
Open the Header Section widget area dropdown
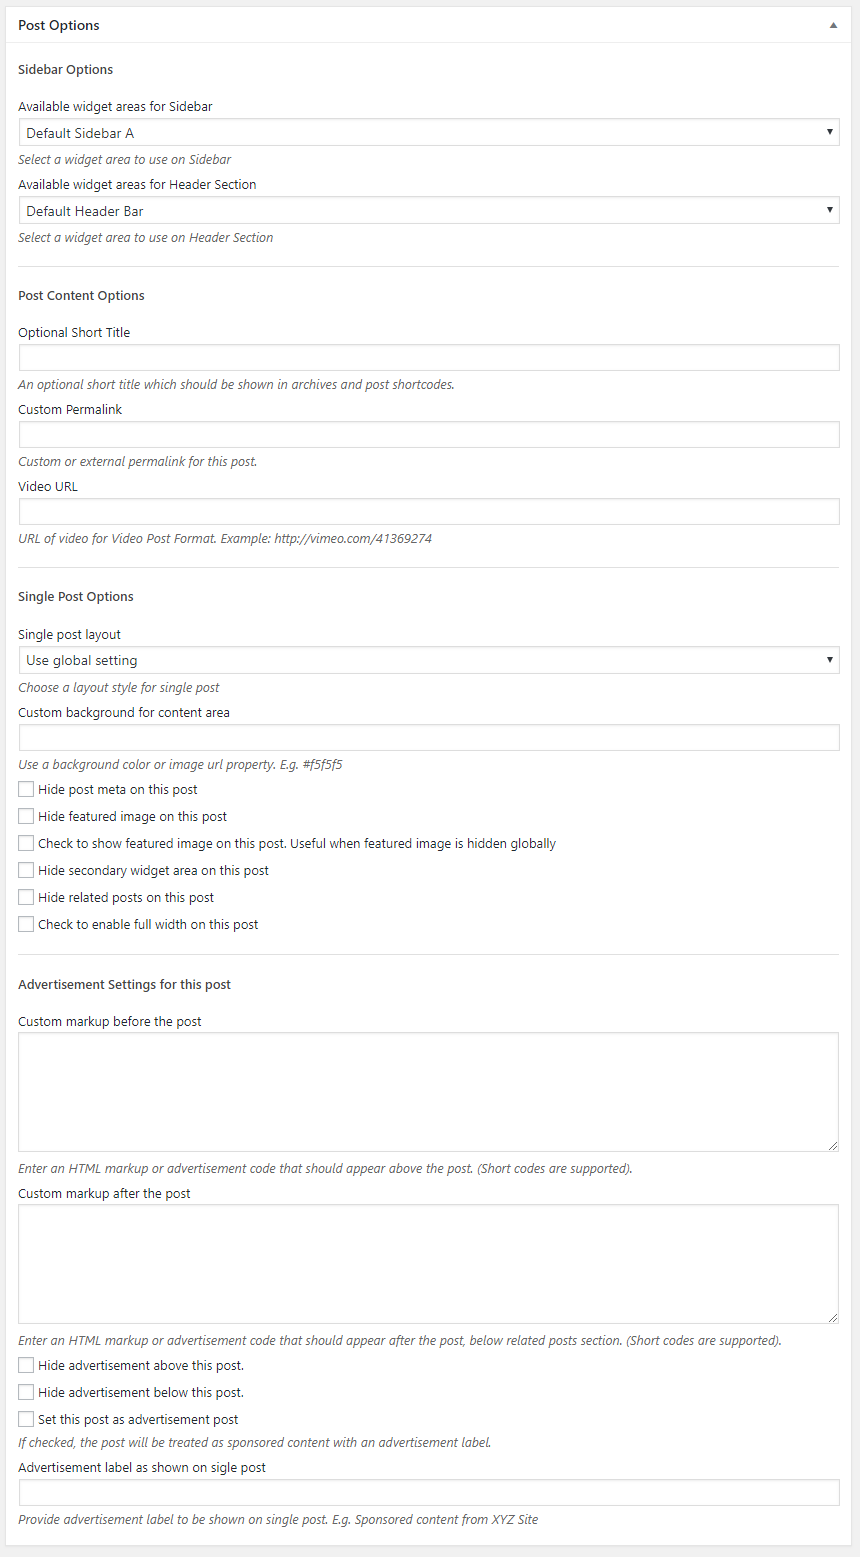coord(428,211)
